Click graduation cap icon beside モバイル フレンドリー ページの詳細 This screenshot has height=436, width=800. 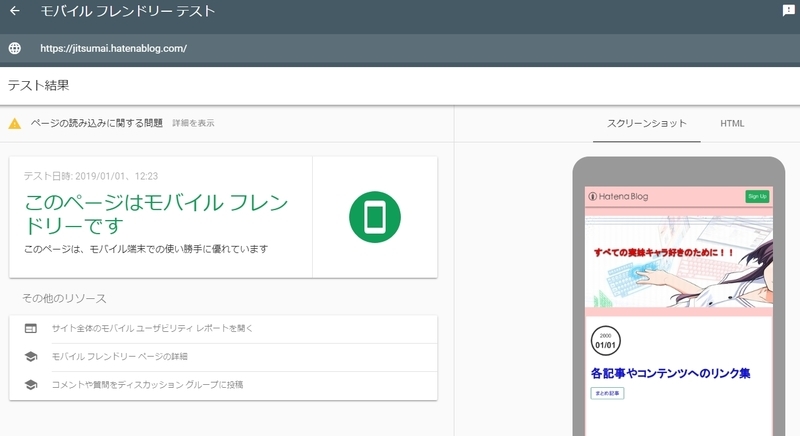point(31,356)
